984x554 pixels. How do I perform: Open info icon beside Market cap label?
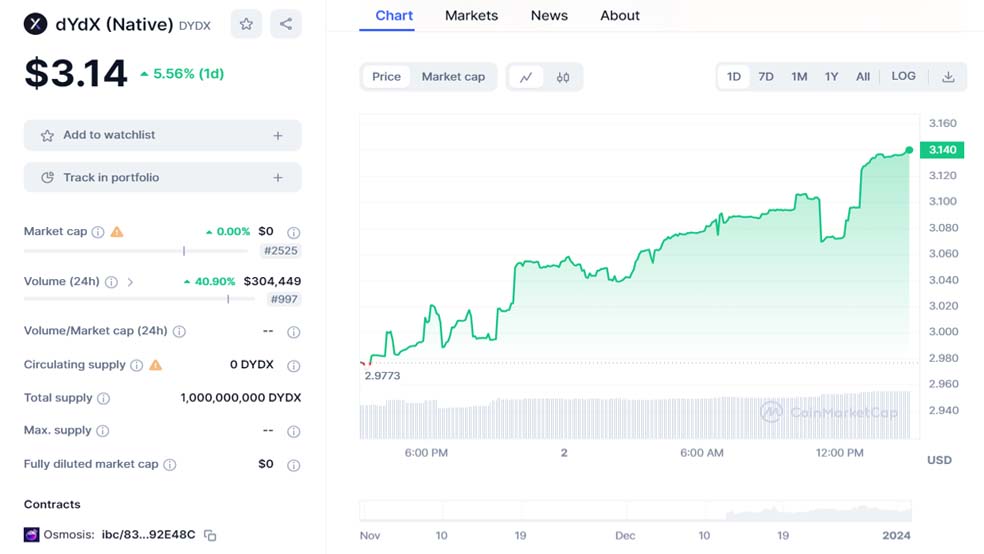pos(98,232)
